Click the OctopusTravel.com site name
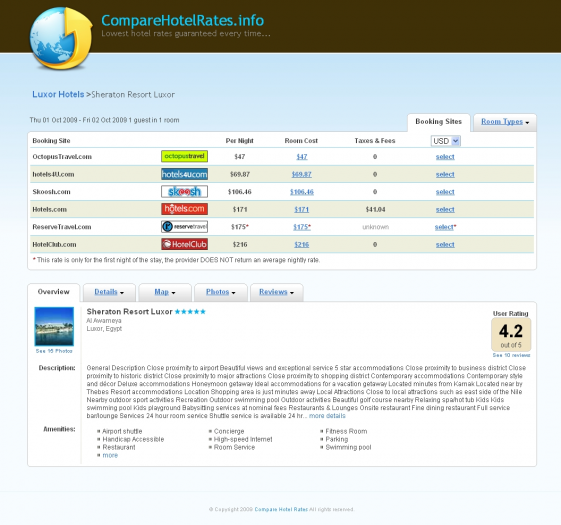The width and height of the screenshot is (561, 525). (x=62, y=157)
